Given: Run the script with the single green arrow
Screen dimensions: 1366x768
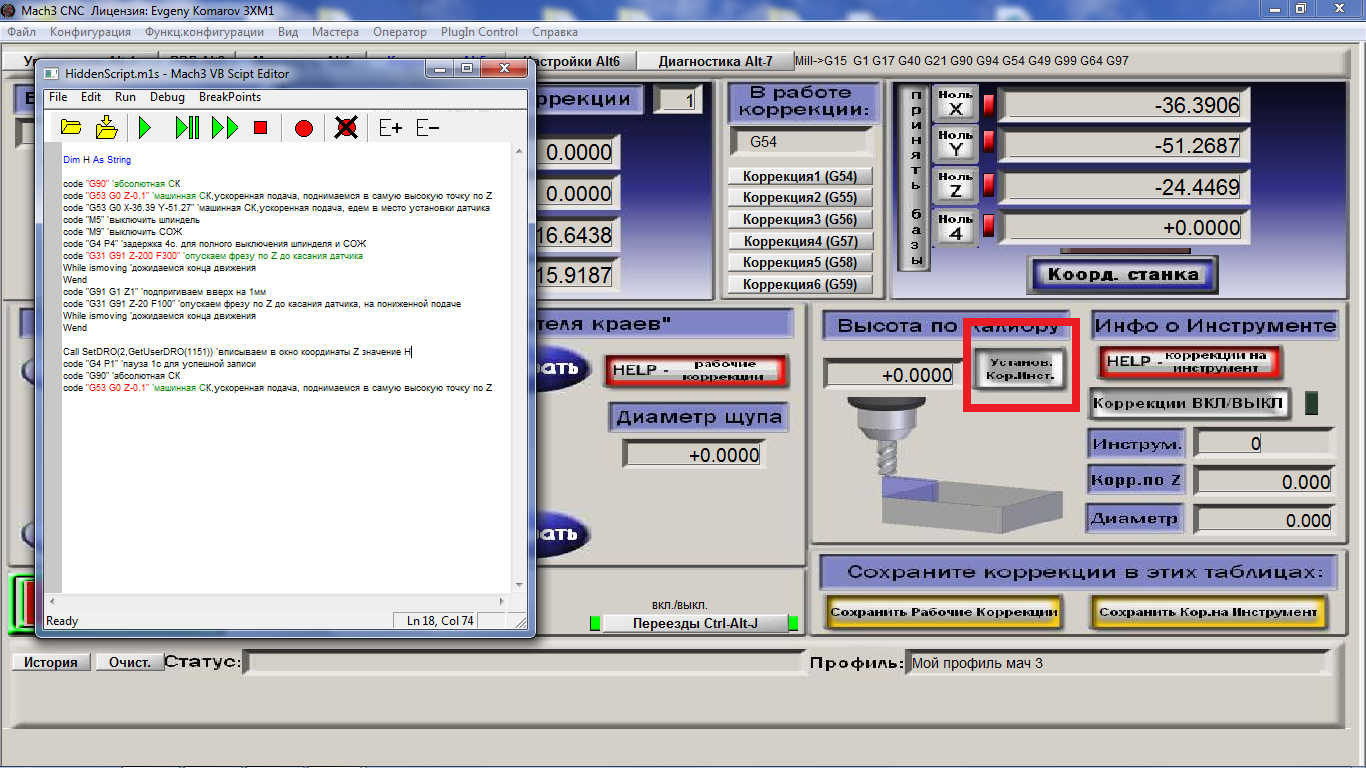Looking at the screenshot, I should pyautogui.click(x=145, y=128).
